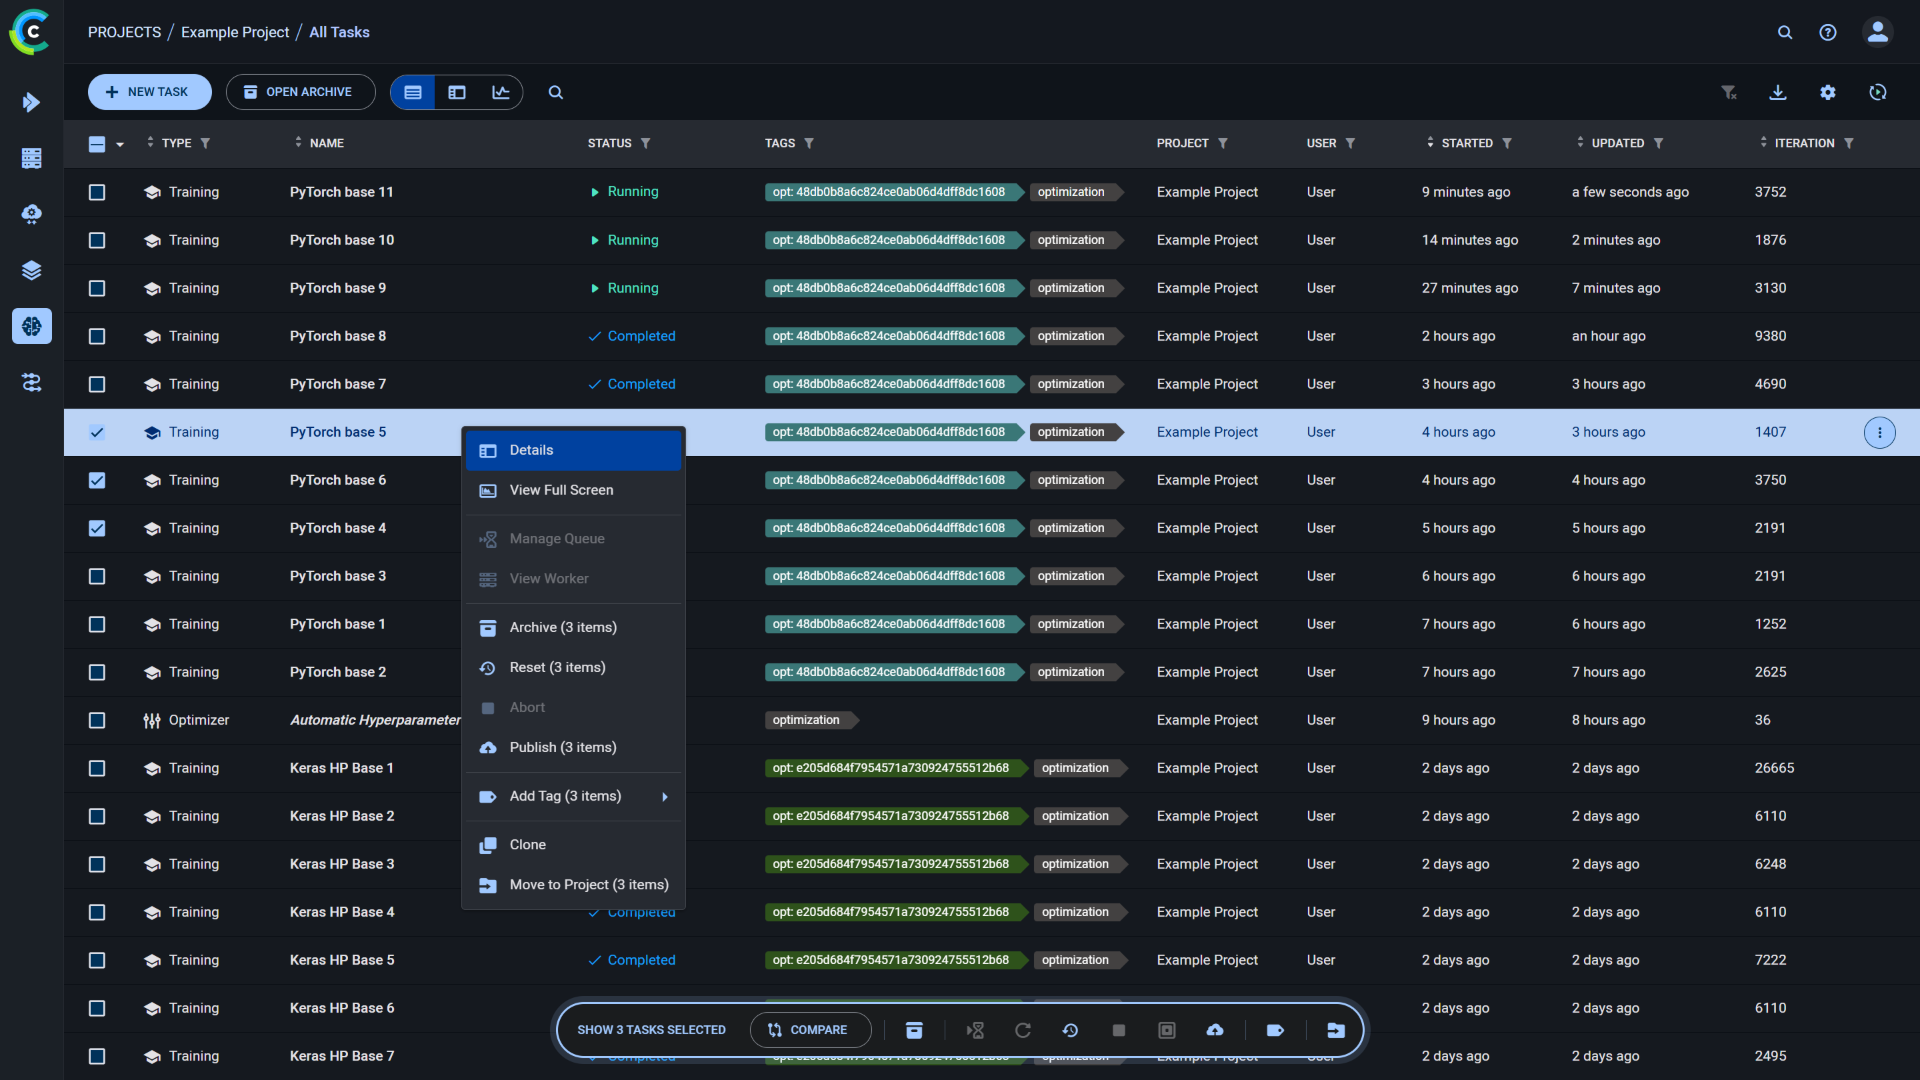Check the box for Keras HP Base 1
The width and height of the screenshot is (1920, 1080).
click(x=97, y=768)
